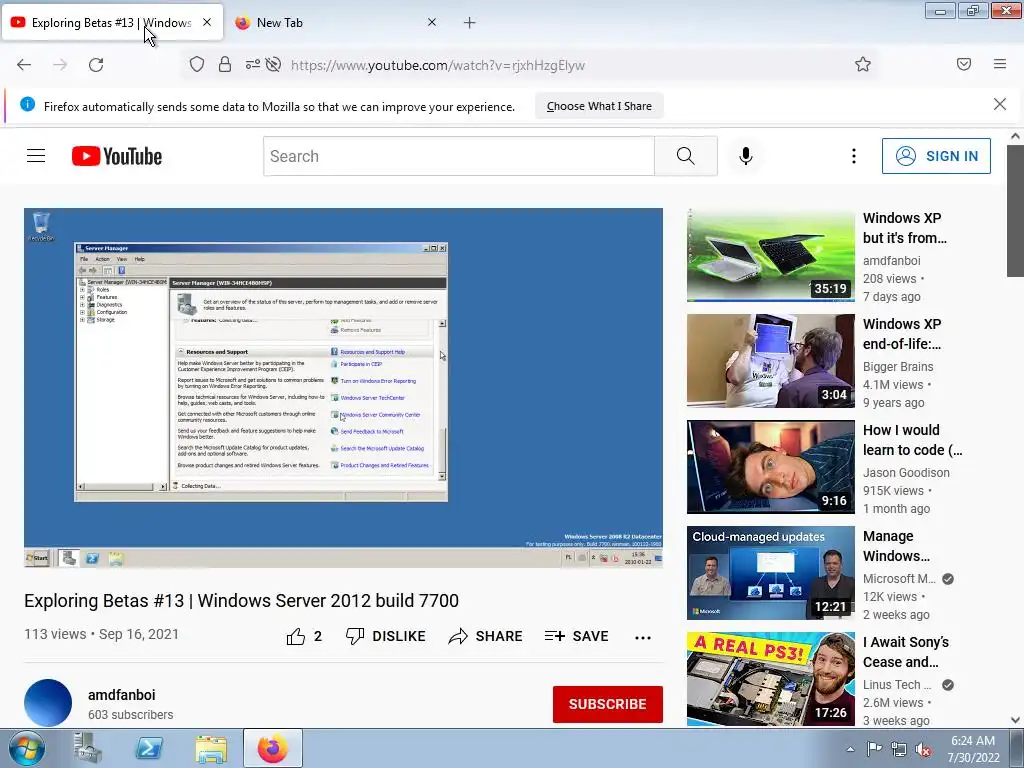
Task: Start voice search with microphone icon
Action: 746,156
